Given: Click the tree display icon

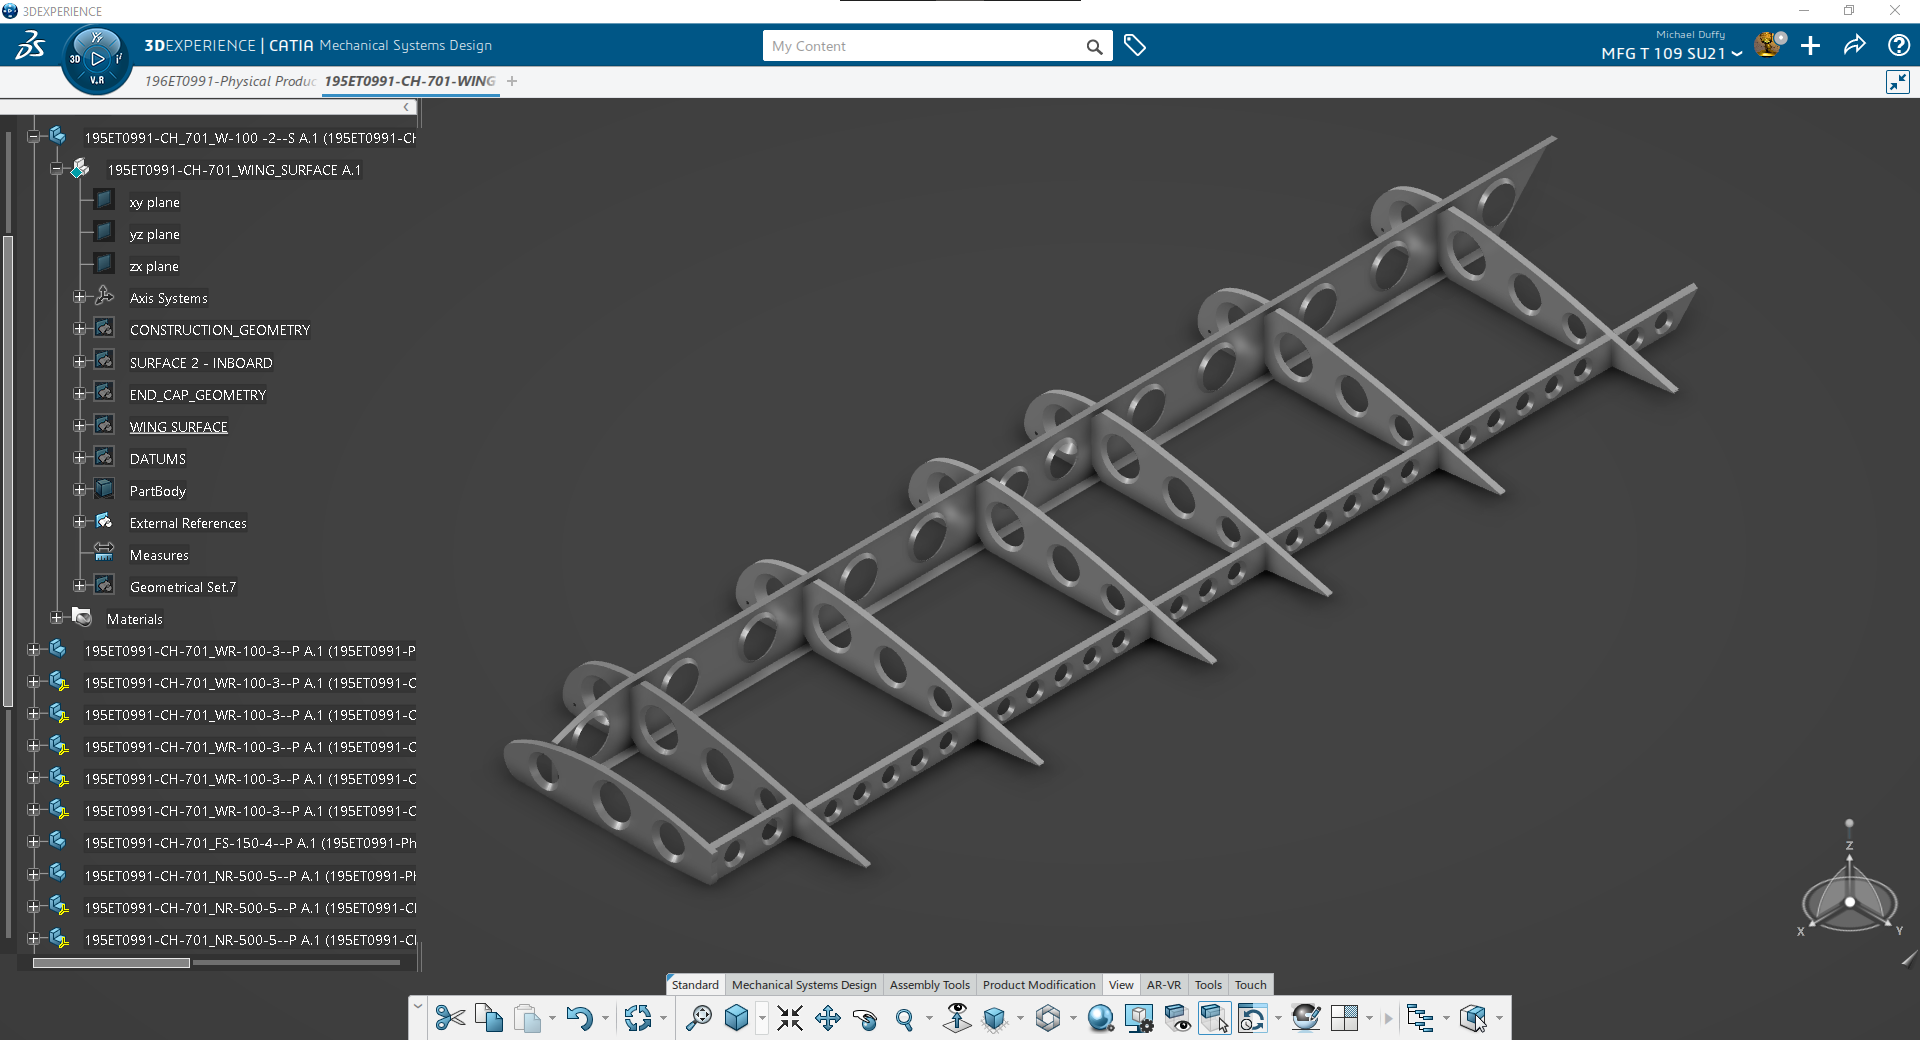Looking at the screenshot, I should (x=1420, y=1018).
